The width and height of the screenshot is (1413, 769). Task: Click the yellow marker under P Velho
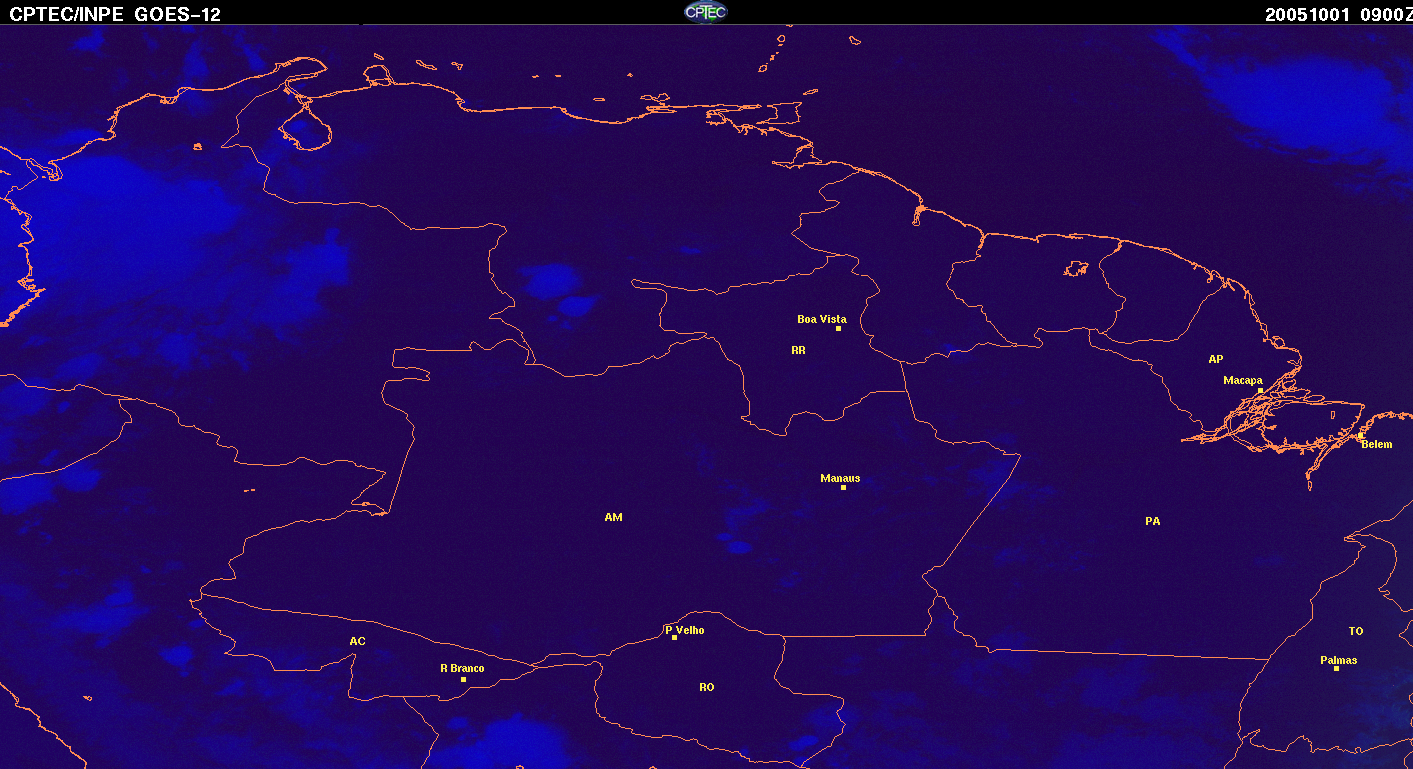(674, 637)
